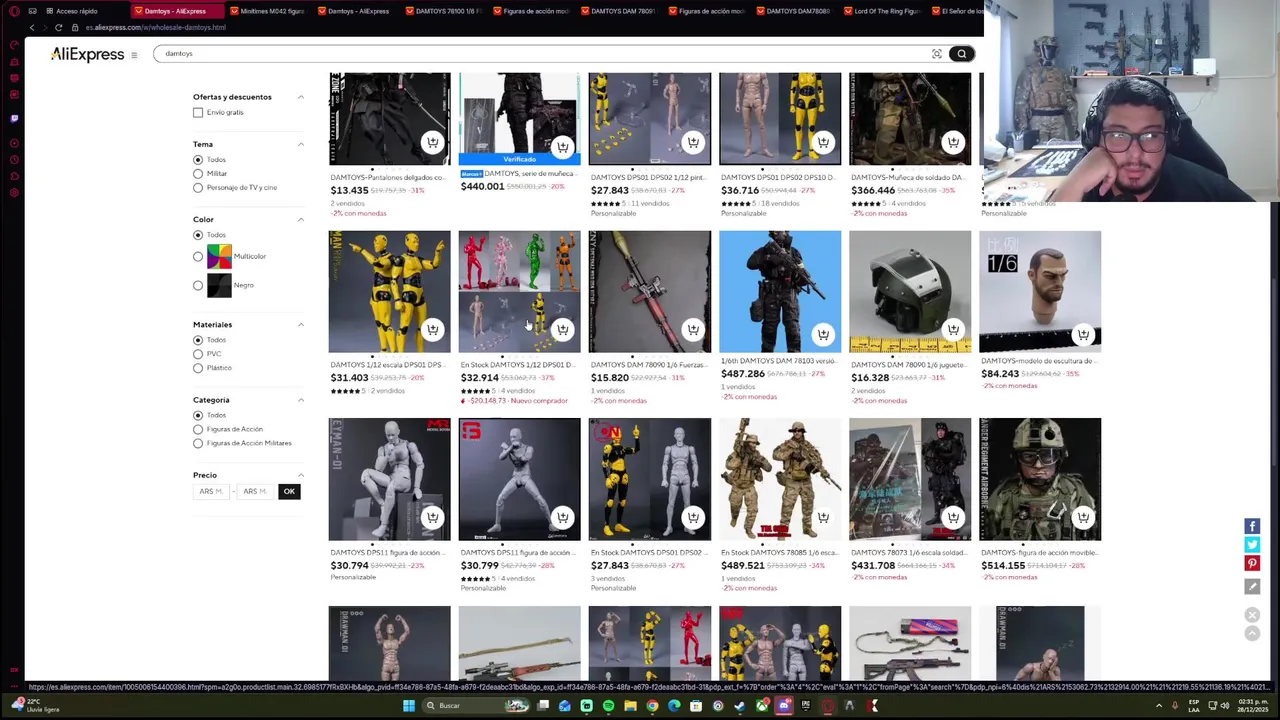The width and height of the screenshot is (1280, 720).
Task: Collapse the Tema filter section
Action: click(300, 144)
